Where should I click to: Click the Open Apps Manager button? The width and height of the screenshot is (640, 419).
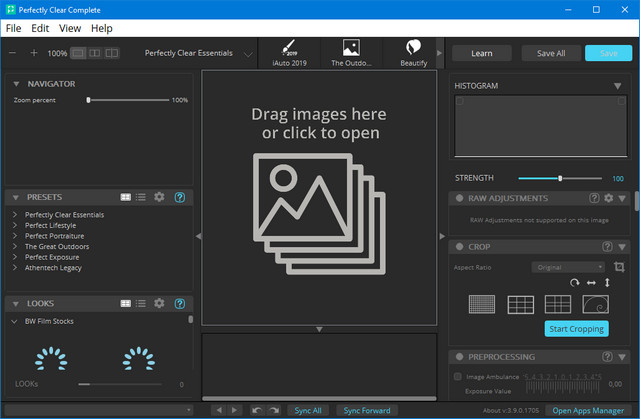589,410
